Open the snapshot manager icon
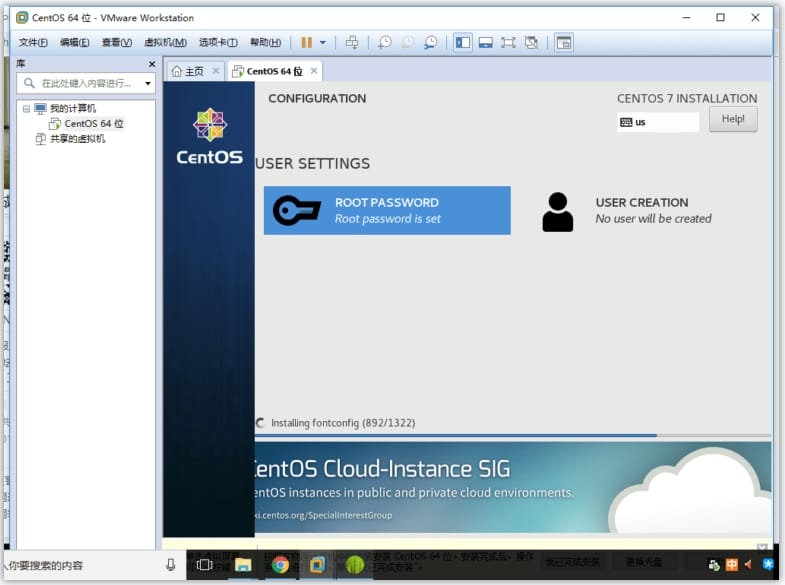785x585 pixels. pos(430,42)
